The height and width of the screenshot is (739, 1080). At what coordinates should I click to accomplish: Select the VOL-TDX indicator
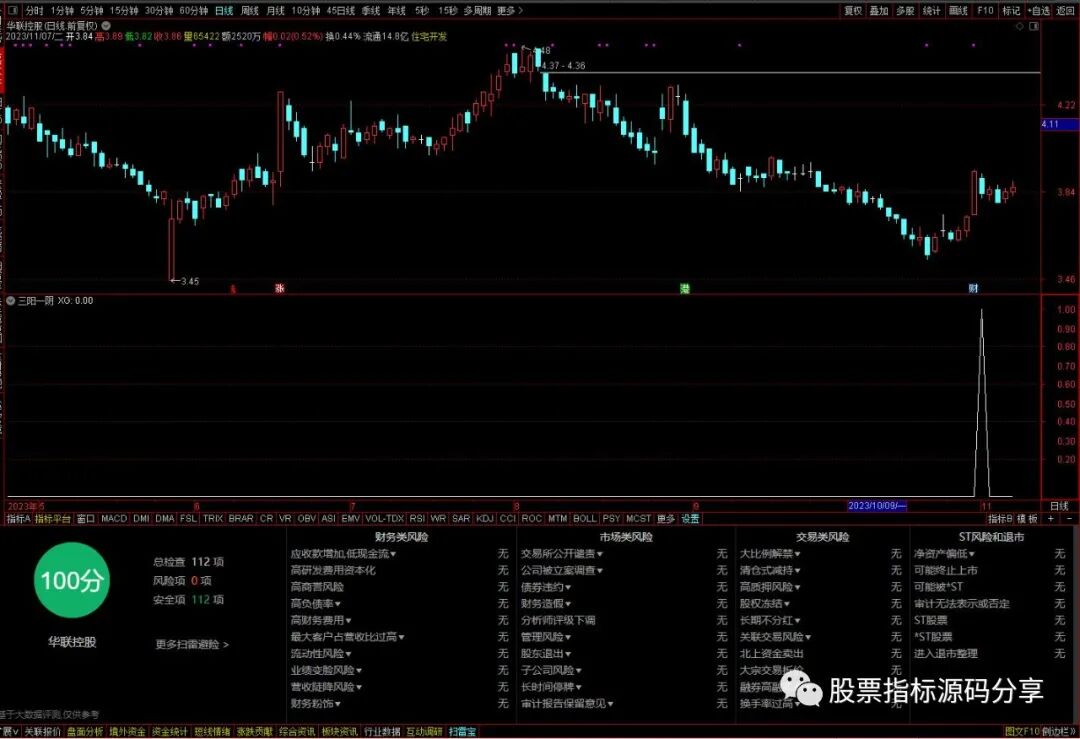coord(384,519)
